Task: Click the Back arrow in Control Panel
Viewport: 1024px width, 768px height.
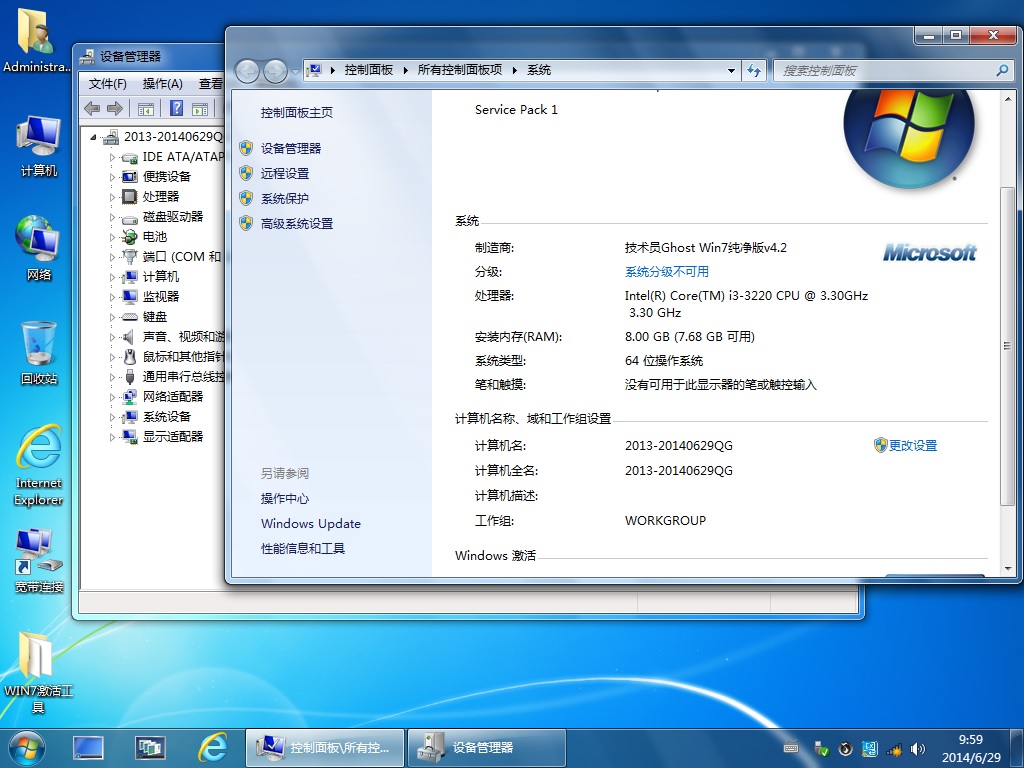Action: tap(248, 71)
